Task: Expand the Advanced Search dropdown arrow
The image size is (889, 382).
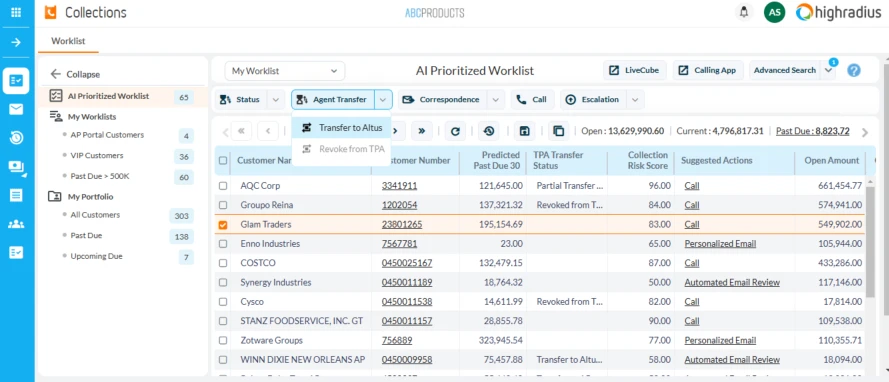Action: (x=828, y=70)
